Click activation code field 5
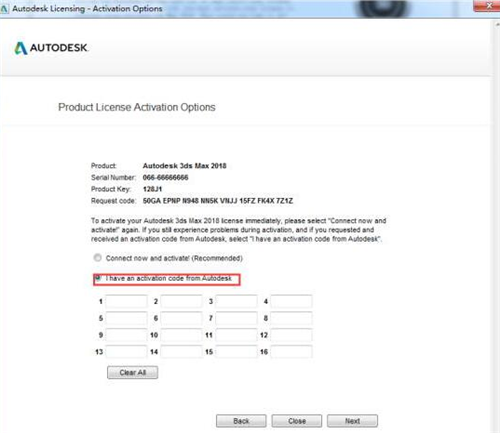The width and height of the screenshot is (500, 433). 126,318
